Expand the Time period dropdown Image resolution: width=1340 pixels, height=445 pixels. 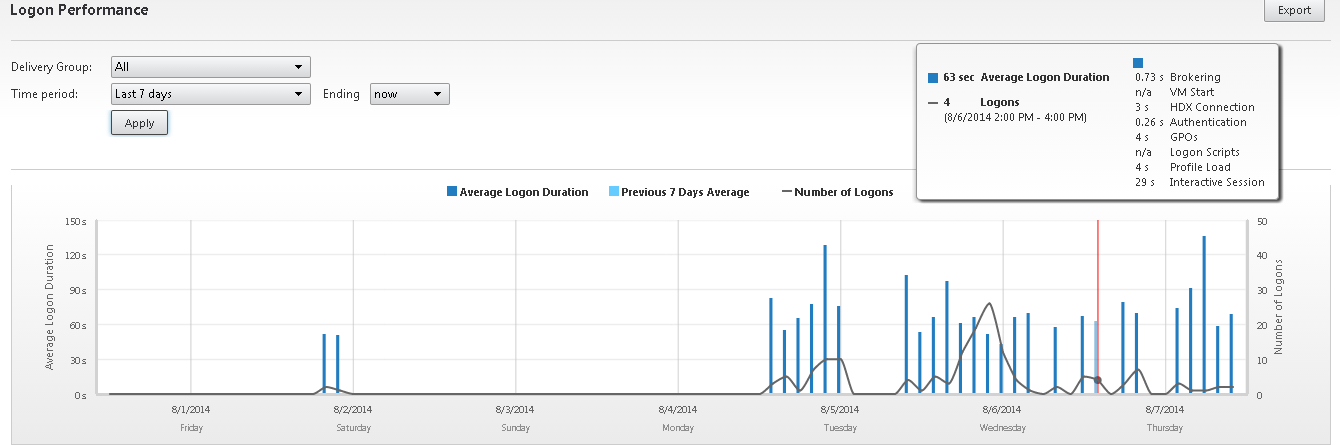pyautogui.click(x=211, y=94)
